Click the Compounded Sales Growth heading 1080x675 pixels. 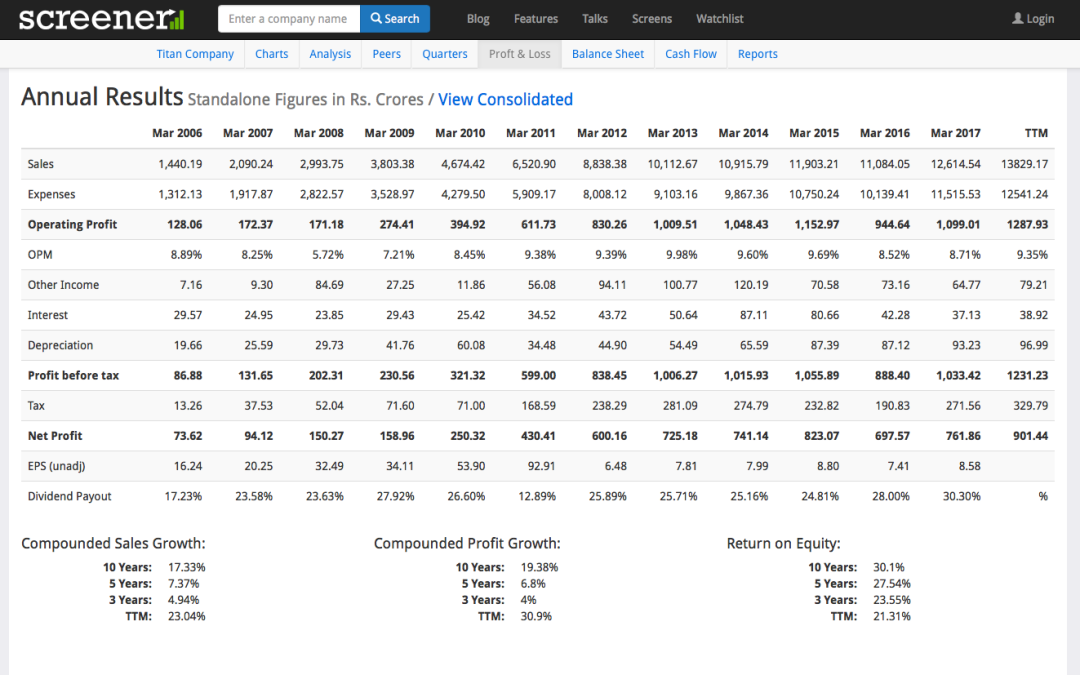pyautogui.click(x=114, y=543)
